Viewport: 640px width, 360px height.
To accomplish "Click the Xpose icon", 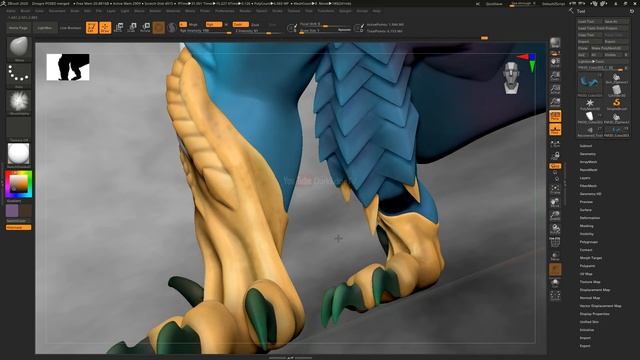I will pos(555,296).
